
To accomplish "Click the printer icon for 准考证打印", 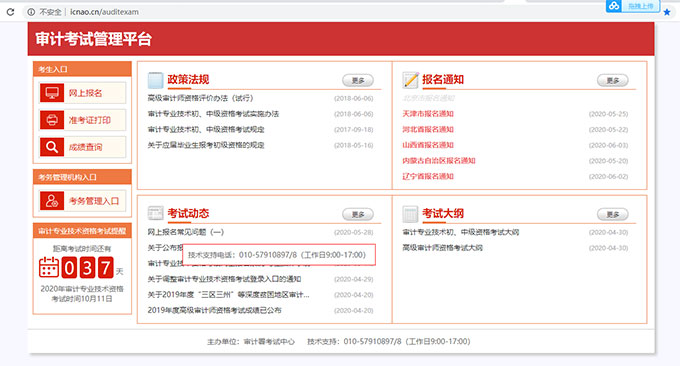I will coord(52,120).
